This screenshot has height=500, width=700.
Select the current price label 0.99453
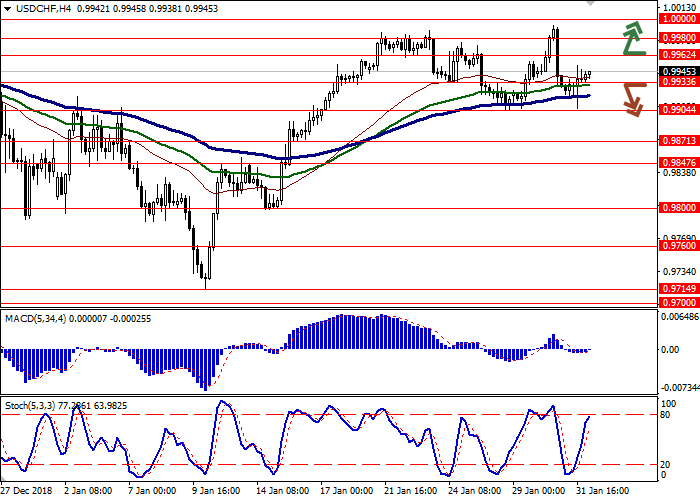(679, 71)
